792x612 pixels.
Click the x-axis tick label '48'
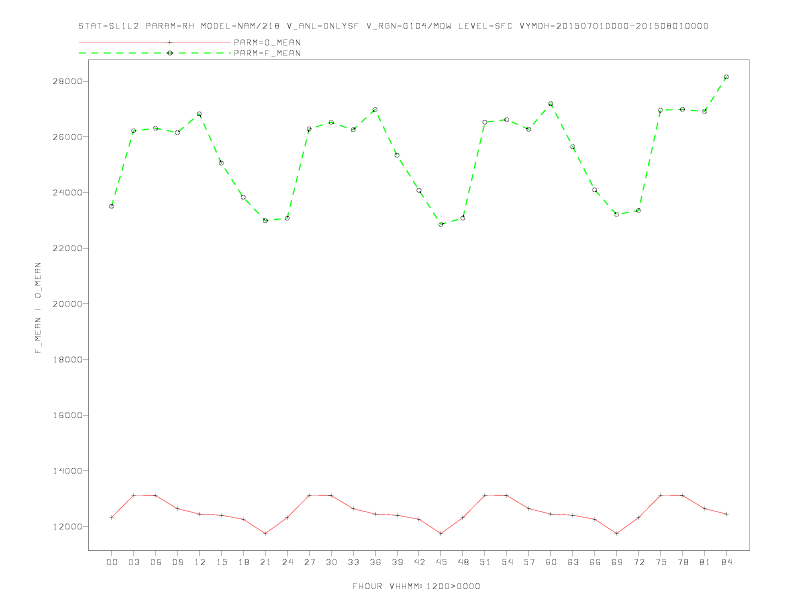(x=463, y=562)
